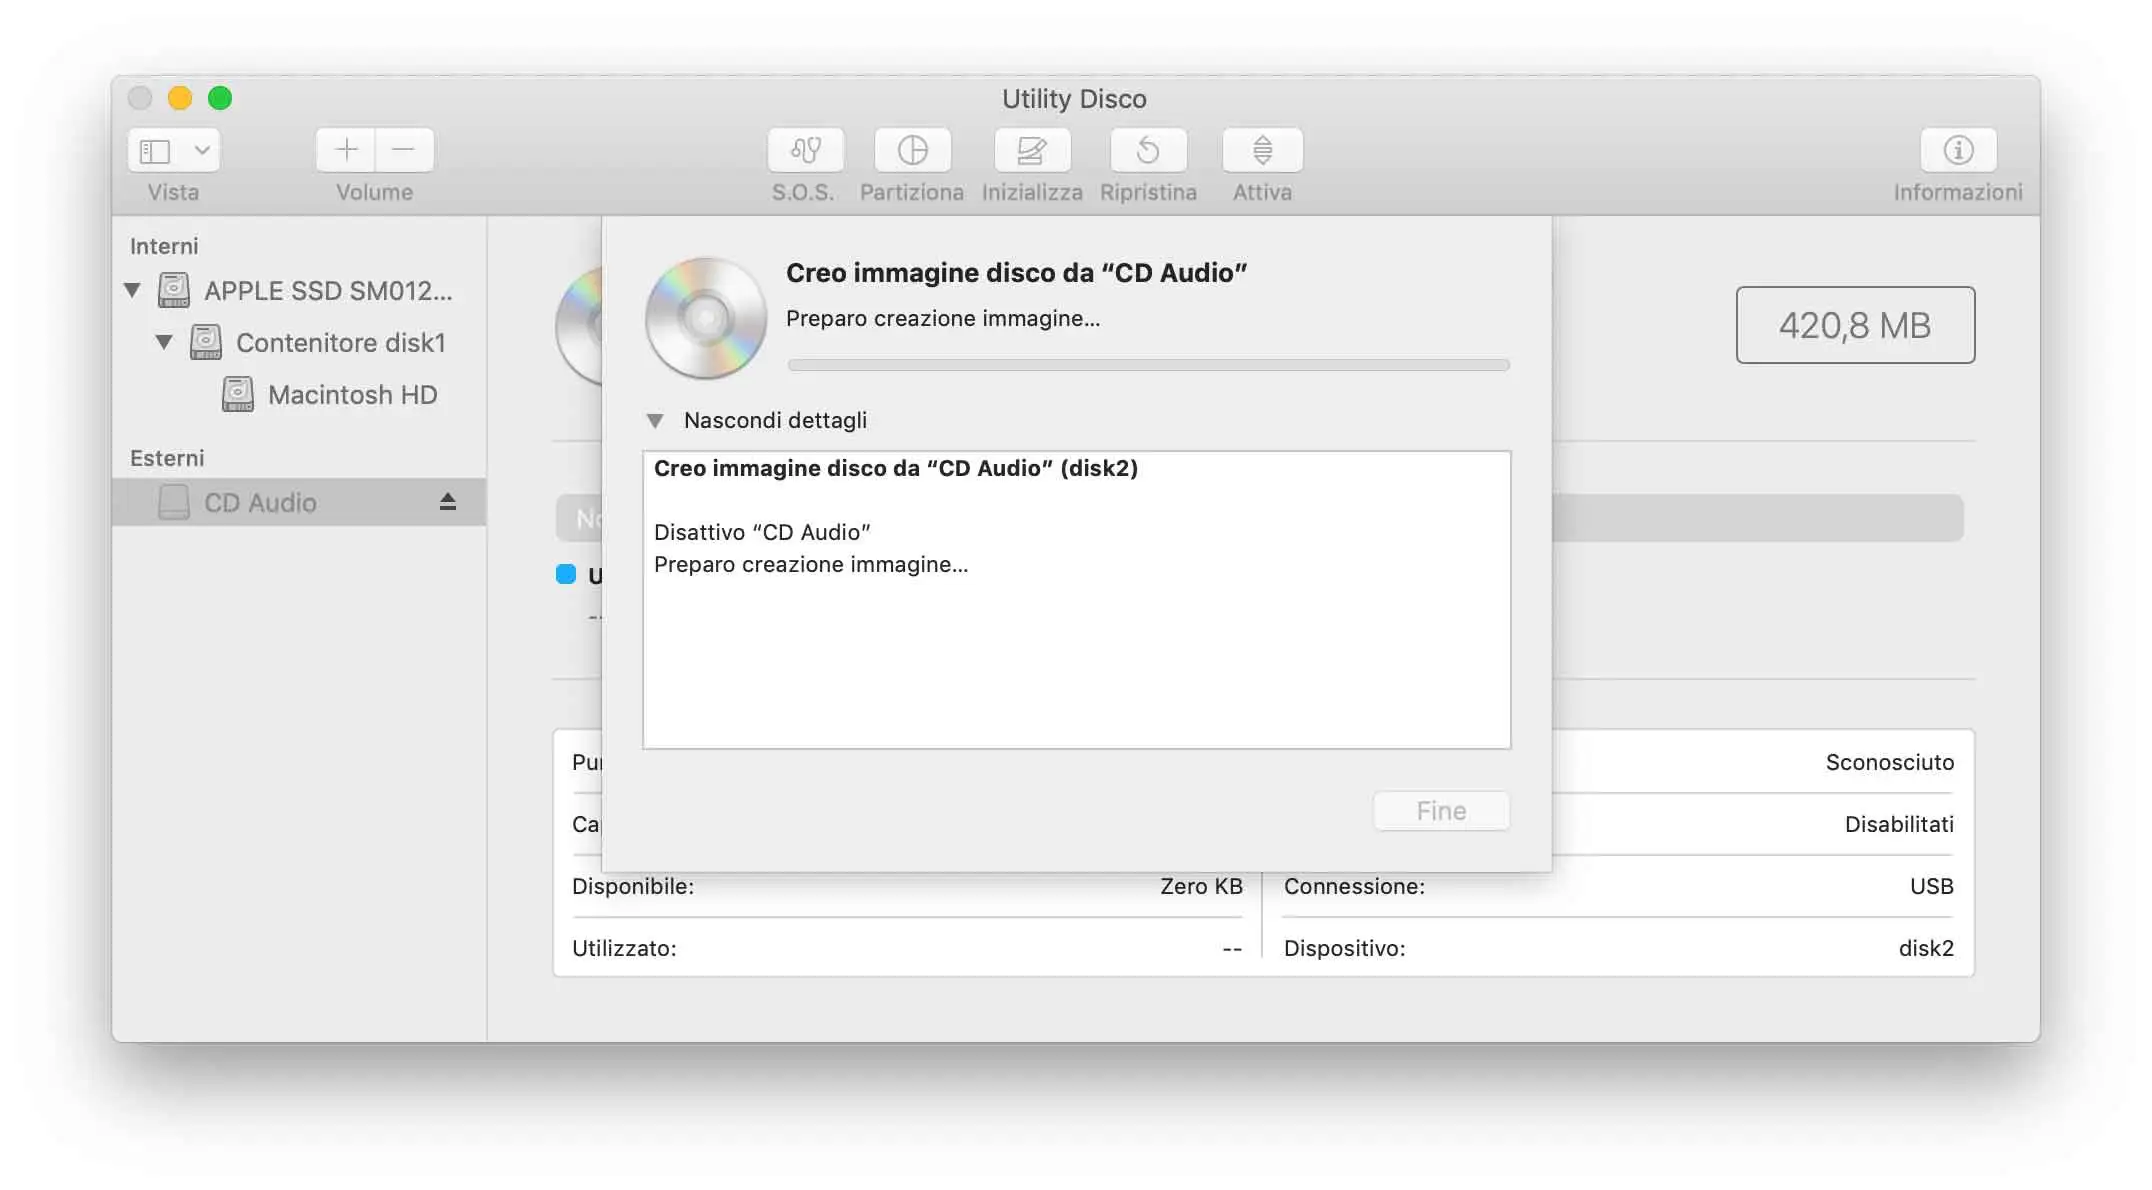Toggle the blue checkbox in the details pane

[566, 574]
